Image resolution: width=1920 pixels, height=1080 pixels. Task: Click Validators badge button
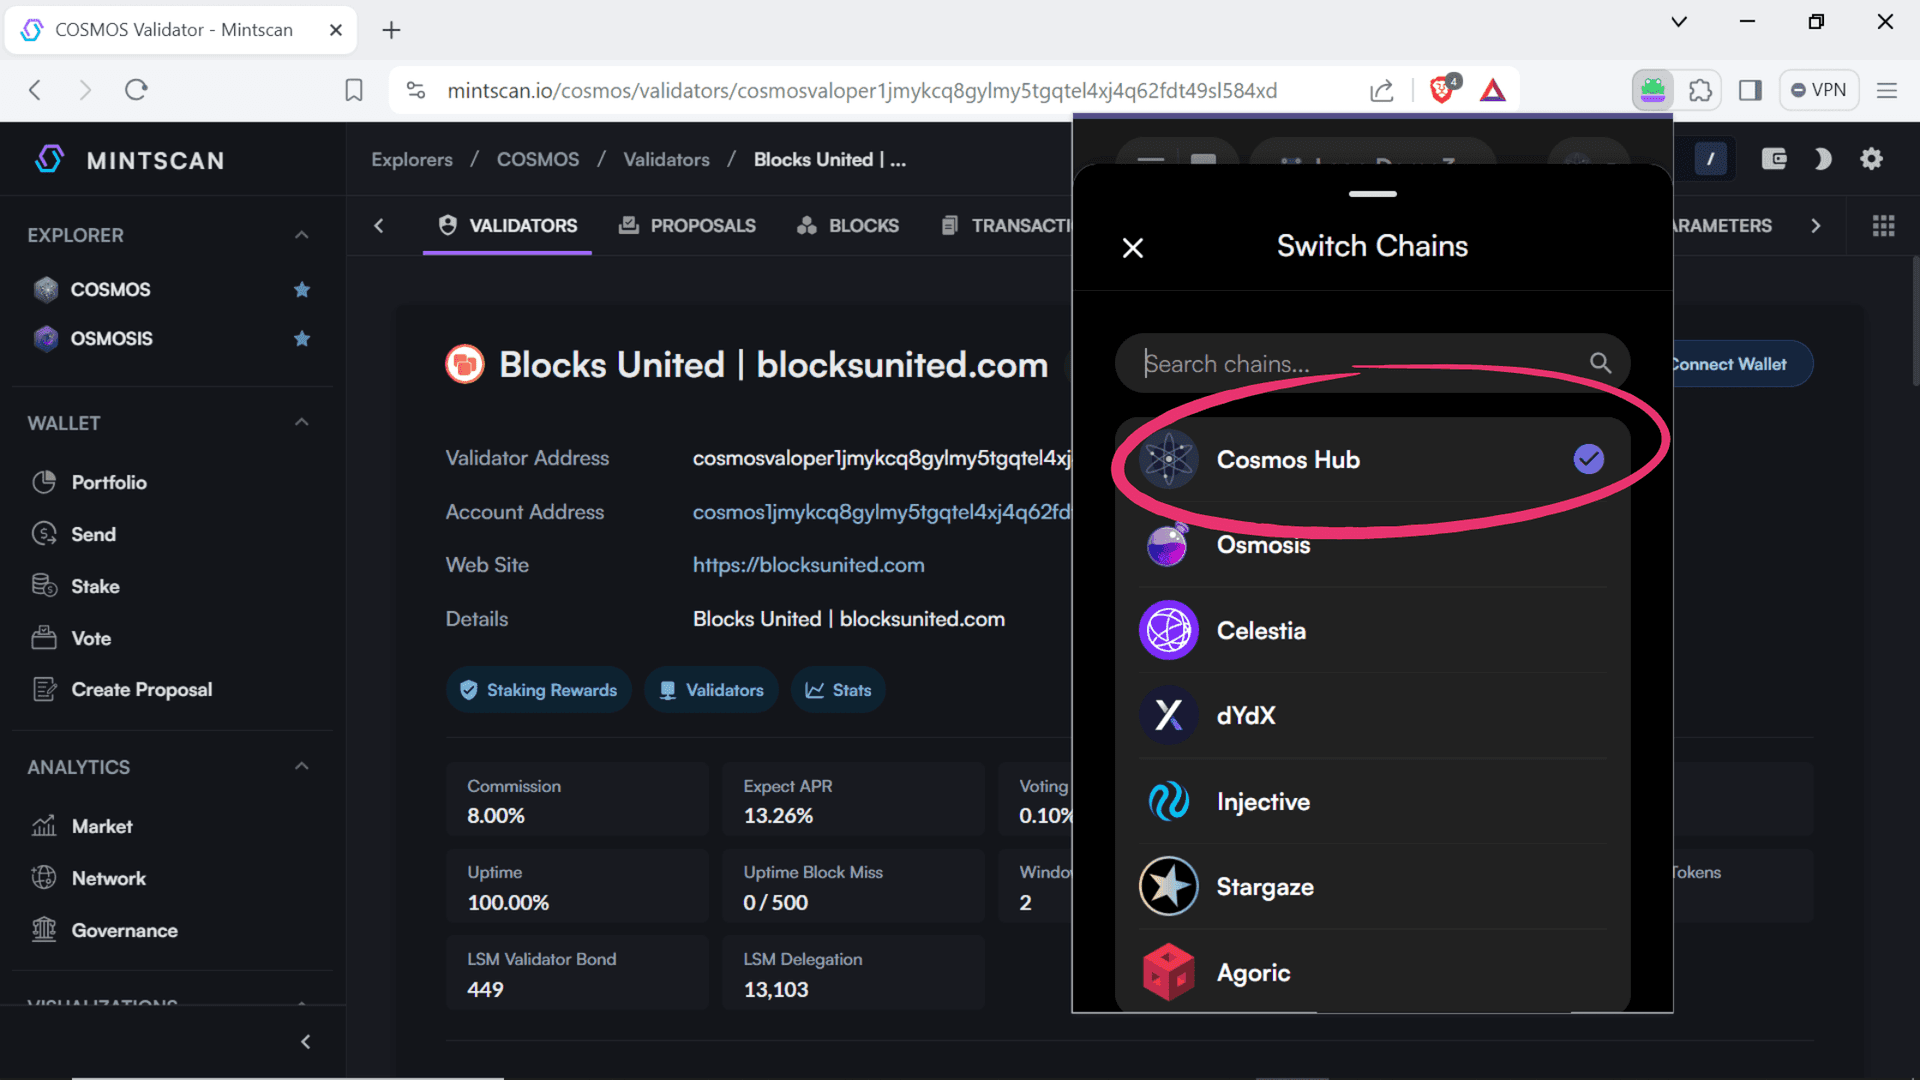[711, 690]
